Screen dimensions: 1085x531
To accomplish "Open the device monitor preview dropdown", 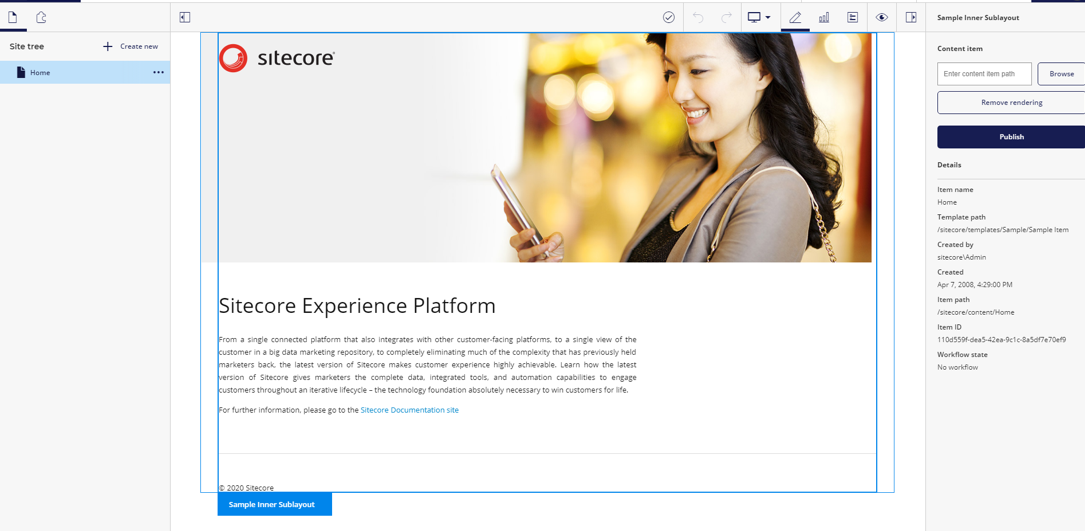I will coord(759,17).
